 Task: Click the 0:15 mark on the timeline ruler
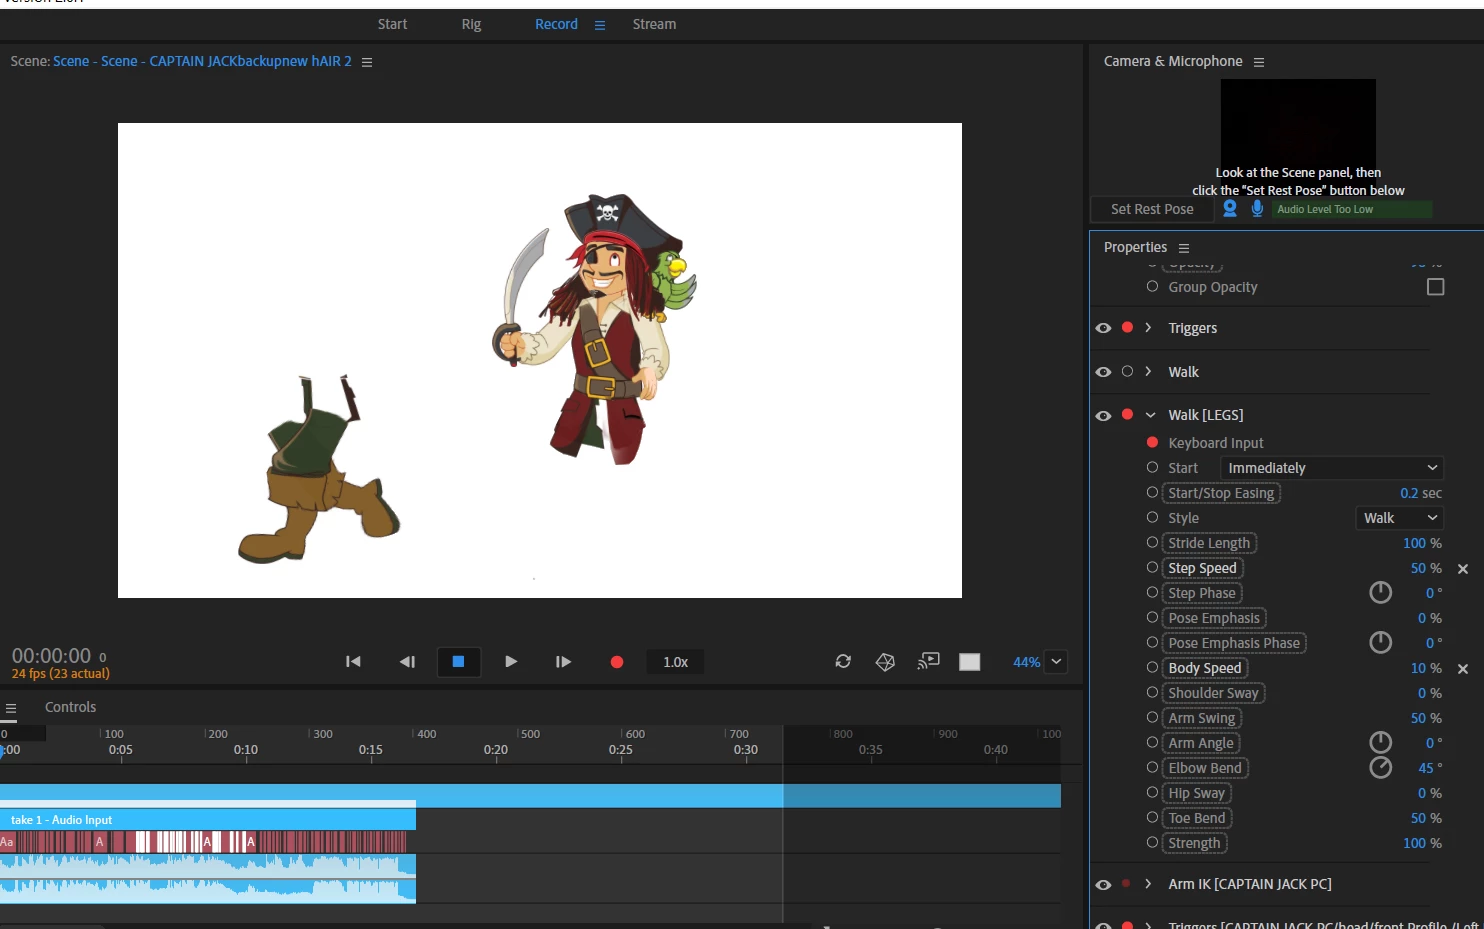pos(371,749)
